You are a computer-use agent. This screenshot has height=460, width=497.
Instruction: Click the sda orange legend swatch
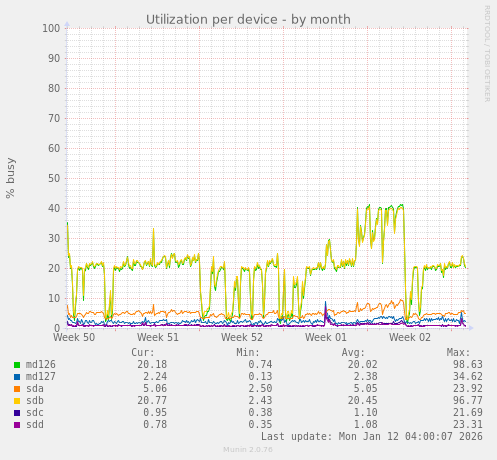point(17,389)
